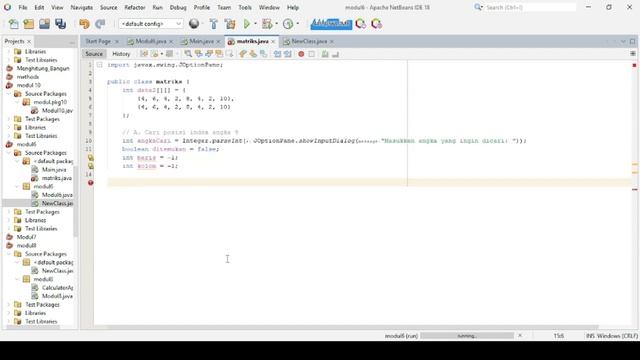Switch editor to Source view
The image size is (640, 360).
click(94, 54)
